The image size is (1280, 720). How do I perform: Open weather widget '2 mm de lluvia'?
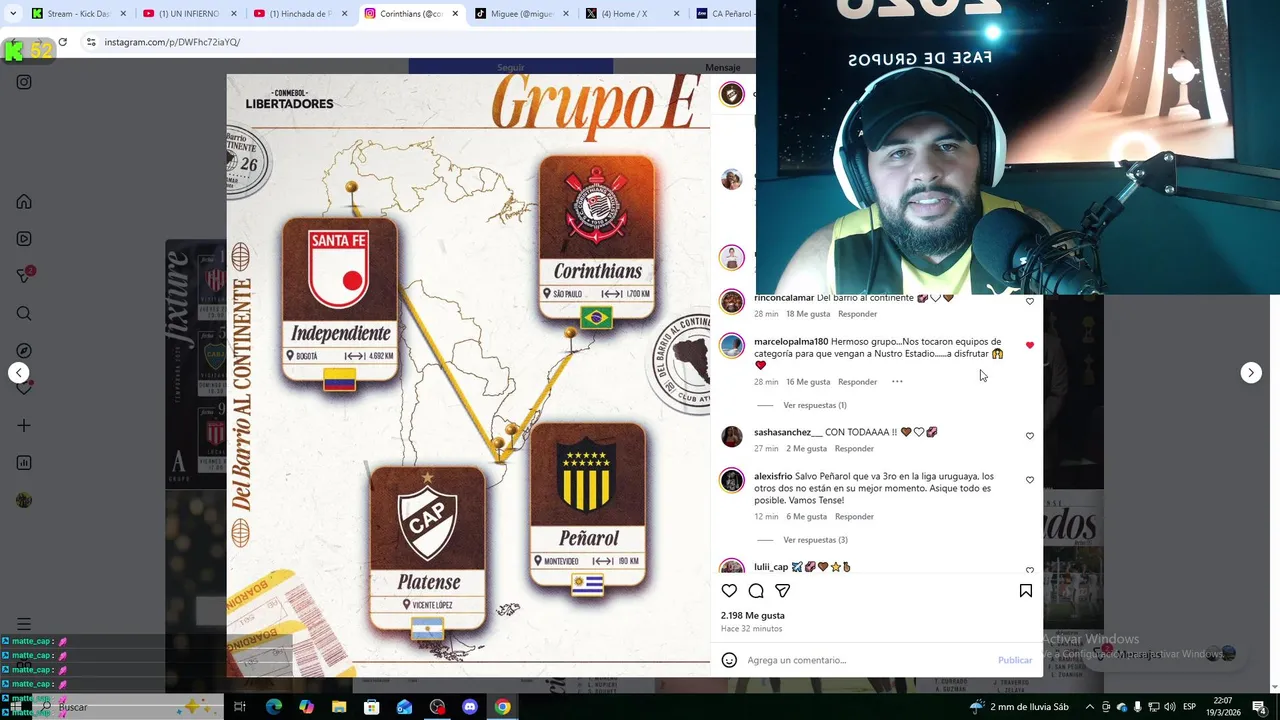click(x=1019, y=707)
